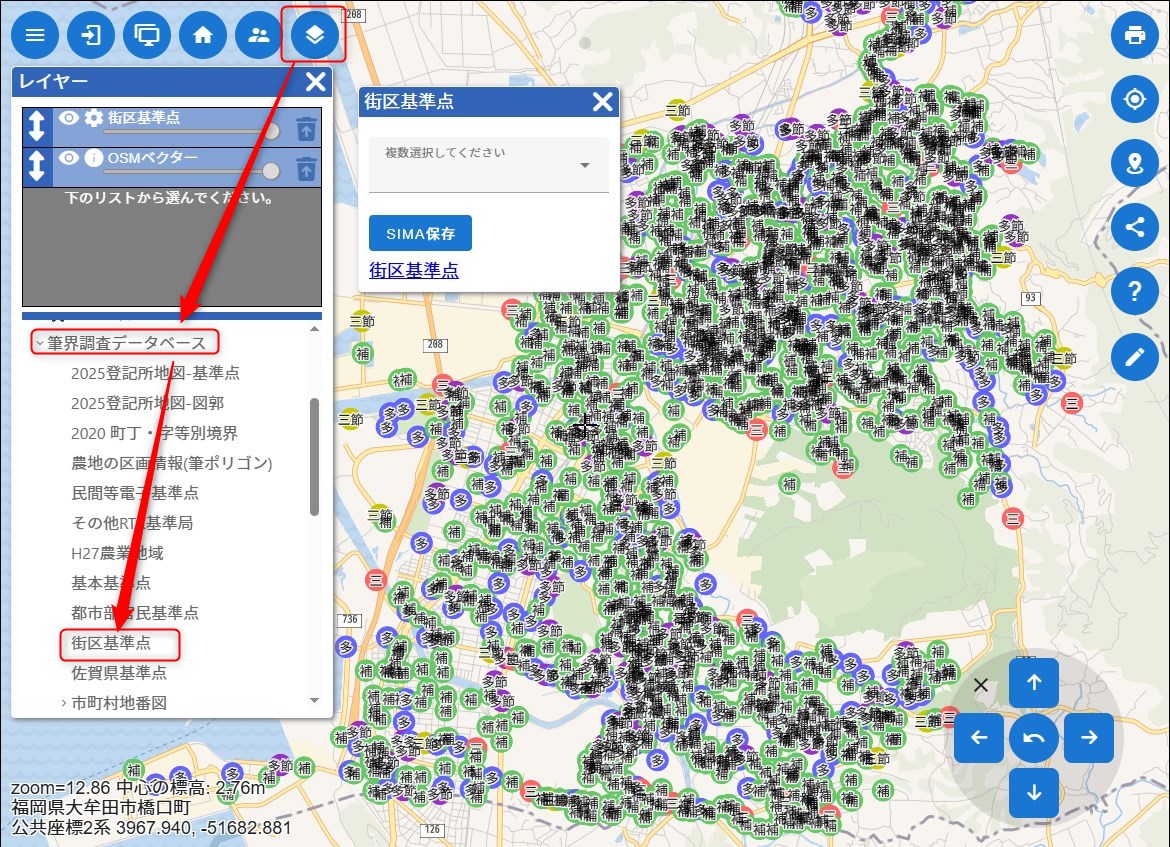Image resolution: width=1170 pixels, height=847 pixels.
Task: Open the 街区基準点 hyperlink
Action: pyautogui.click(x=413, y=270)
